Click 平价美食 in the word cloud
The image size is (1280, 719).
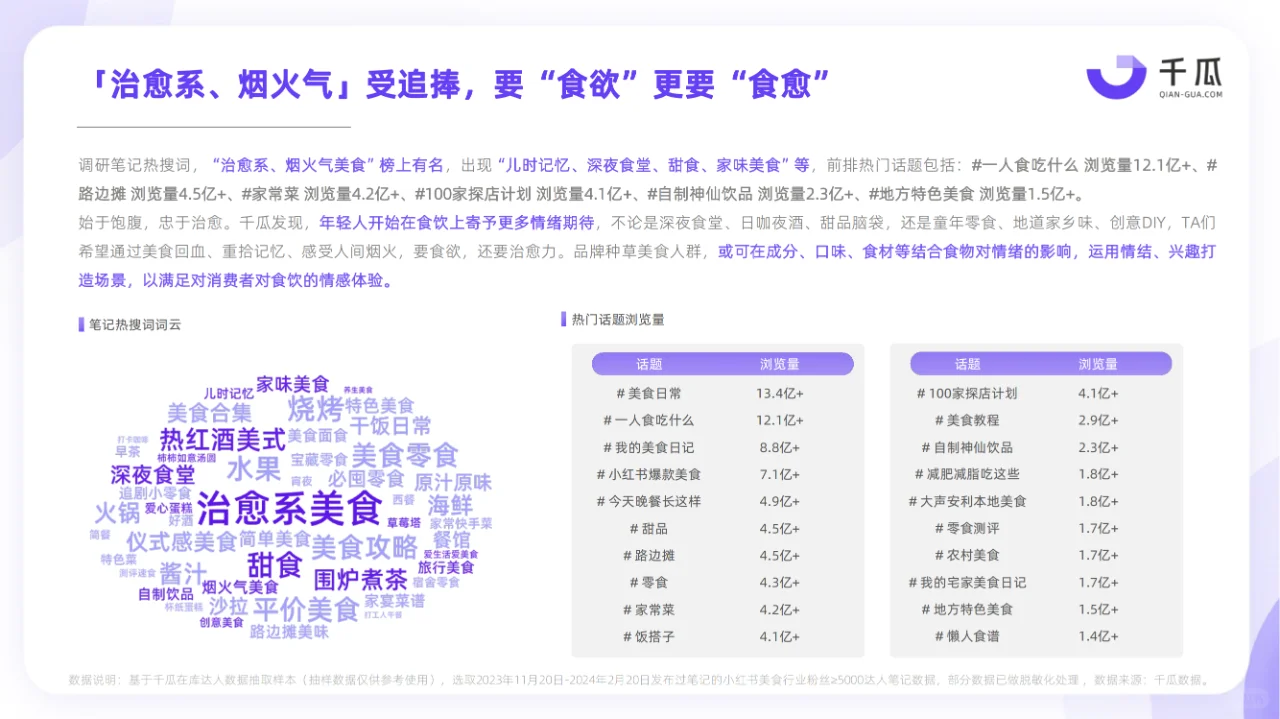pyautogui.click(x=306, y=609)
